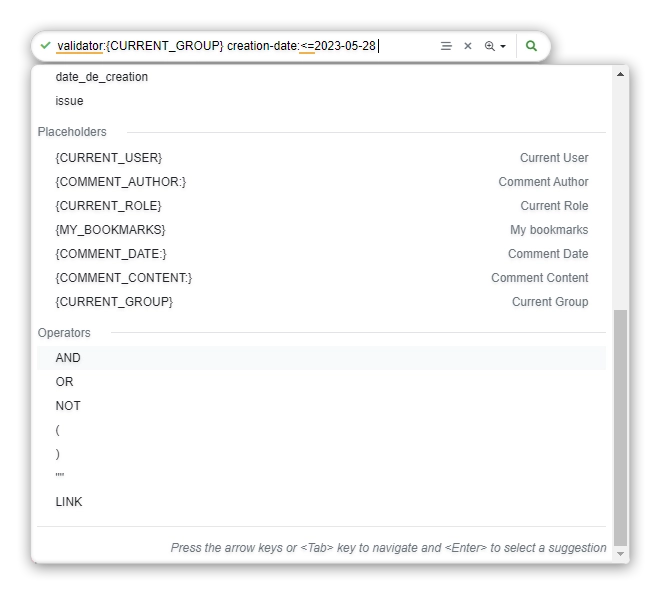Click the Current Role description label
This screenshot has height=594, width=660.
click(554, 206)
